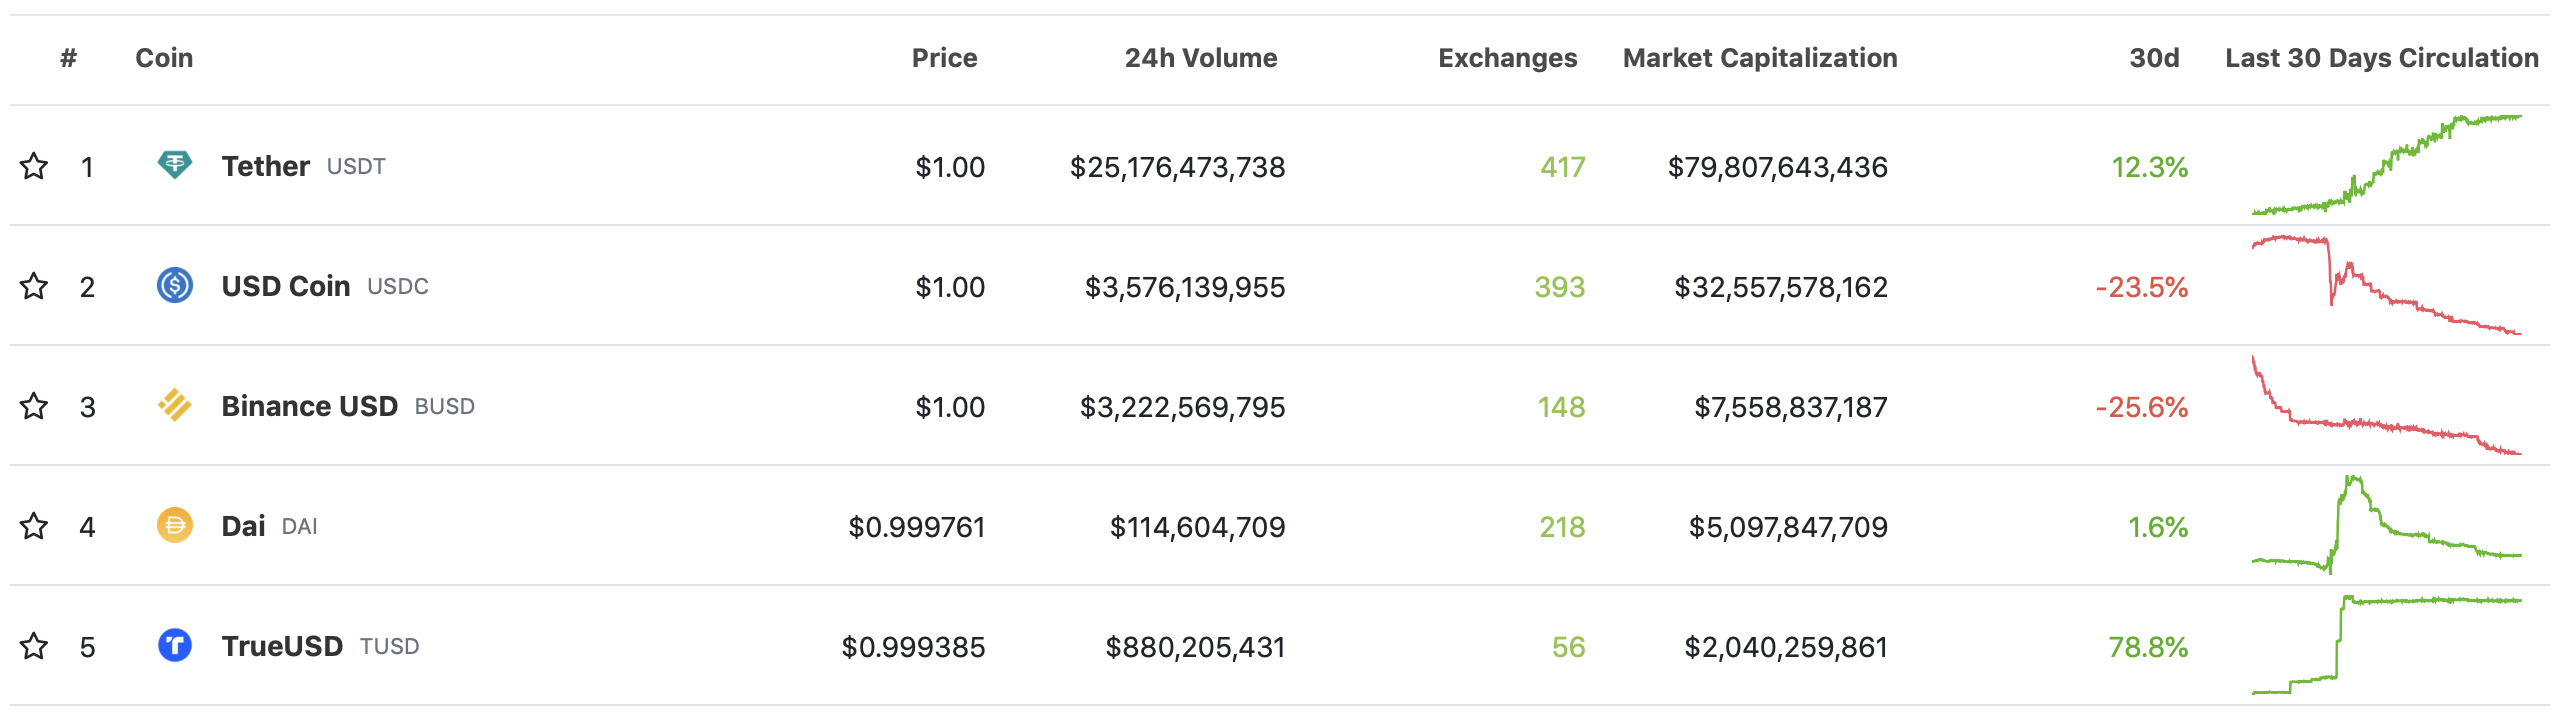Click the Dai coin logo icon
This screenshot has height=714, width=2570.
175,525
